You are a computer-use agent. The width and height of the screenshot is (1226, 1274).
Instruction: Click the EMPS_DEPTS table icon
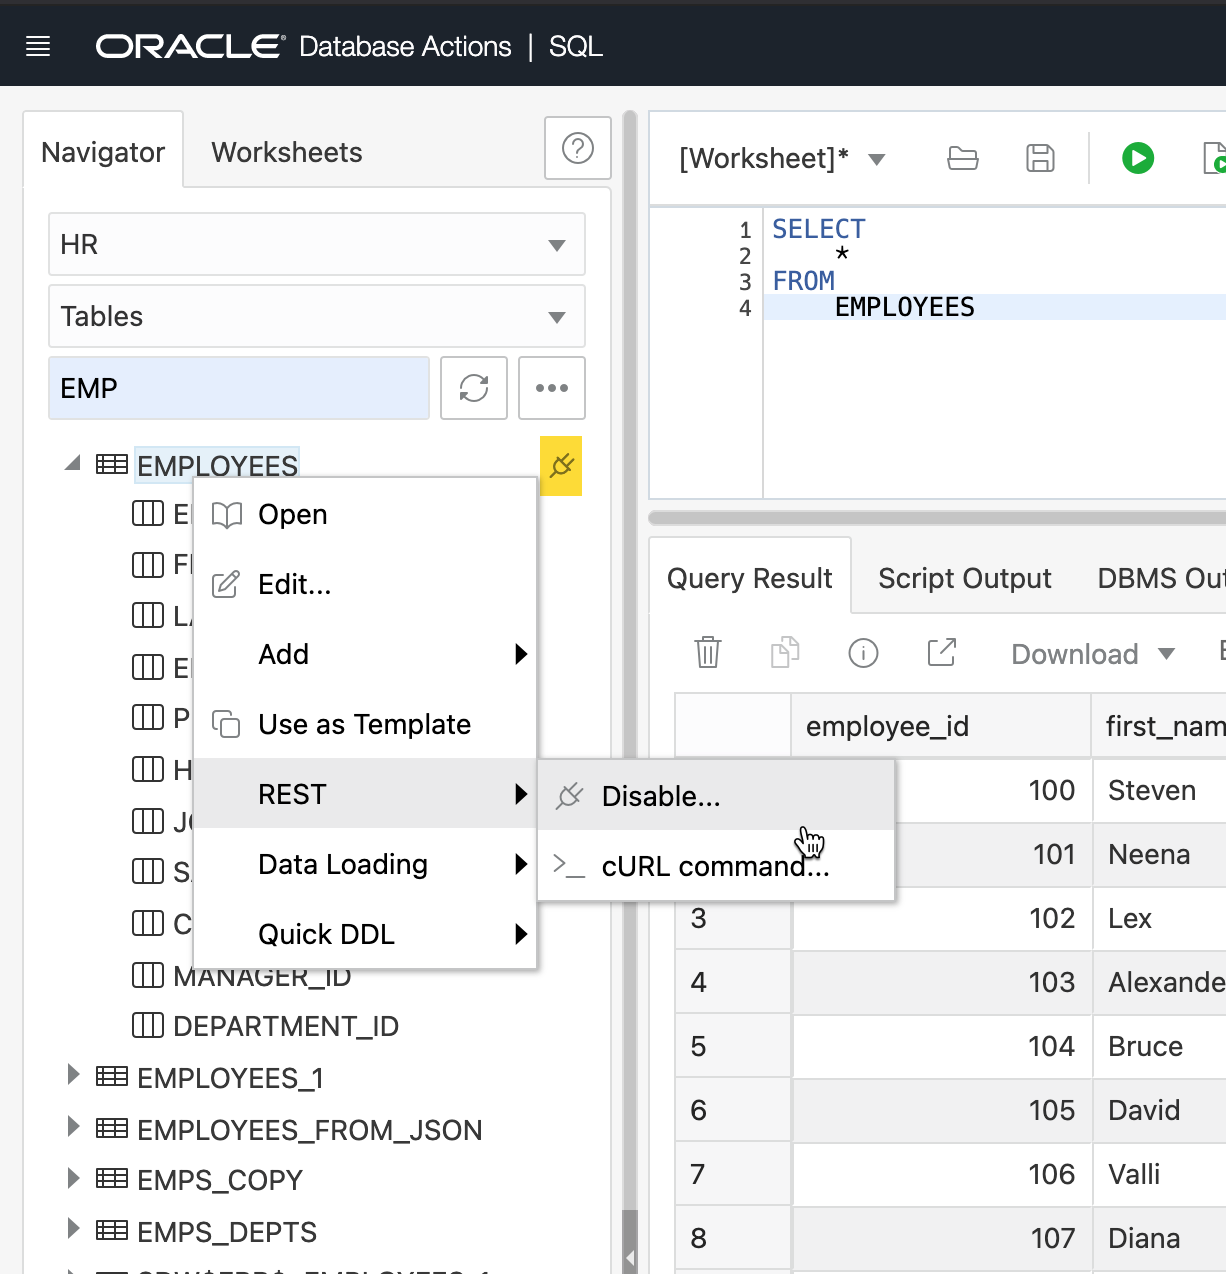click(x=112, y=1231)
